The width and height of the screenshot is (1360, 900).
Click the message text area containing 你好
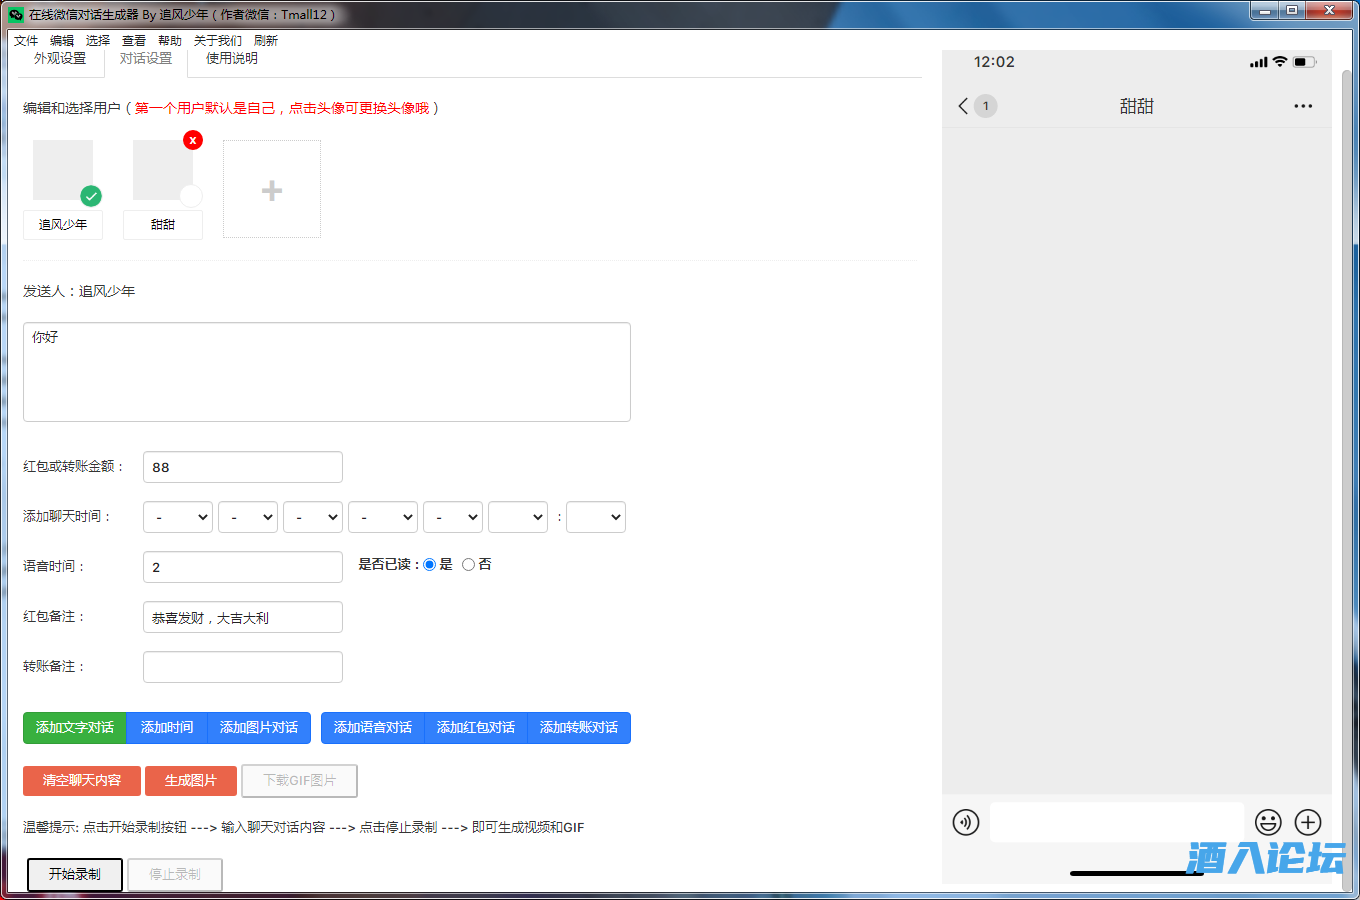pyautogui.click(x=326, y=372)
